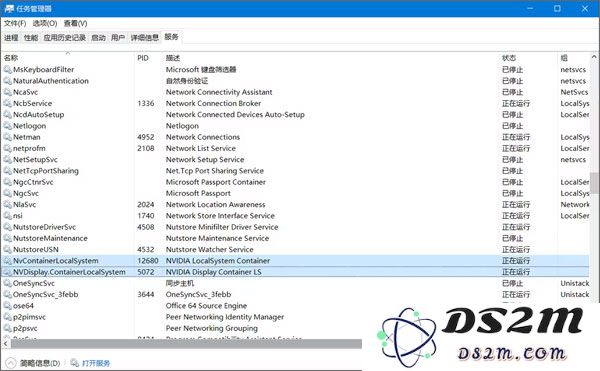The image size is (600, 371).
Task: Click the NaturalAuthentication service gear icon
Action: point(7,81)
